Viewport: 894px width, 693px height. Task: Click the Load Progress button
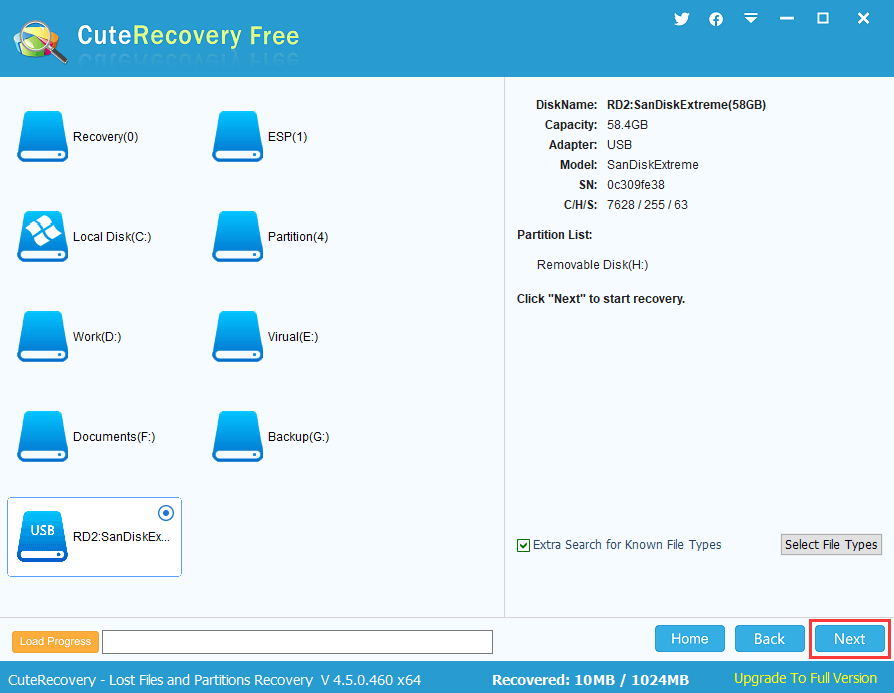pyautogui.click(x=55, y=642)
